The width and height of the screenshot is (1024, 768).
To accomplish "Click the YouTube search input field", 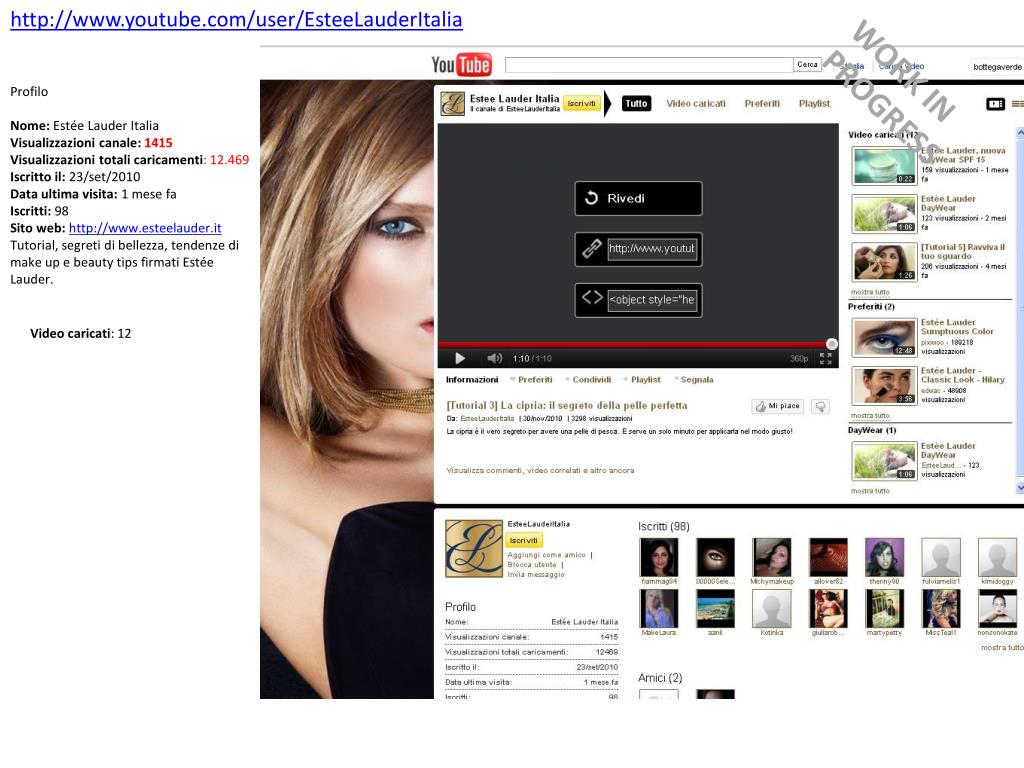I will coord(649,65).
